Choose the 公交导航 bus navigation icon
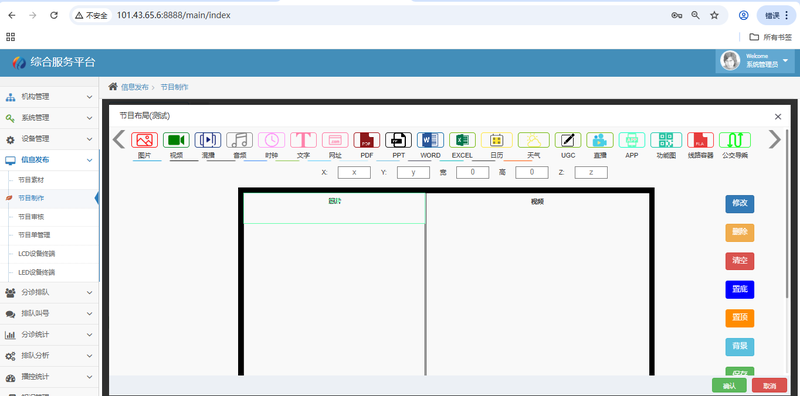 [735, 140]
